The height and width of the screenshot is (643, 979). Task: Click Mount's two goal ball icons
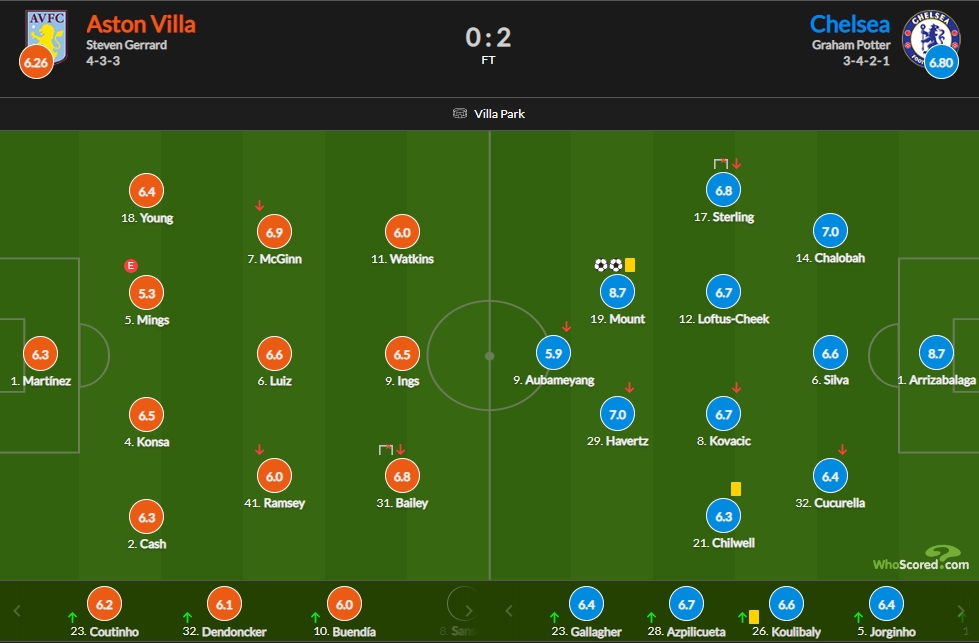tap(608, 265)
